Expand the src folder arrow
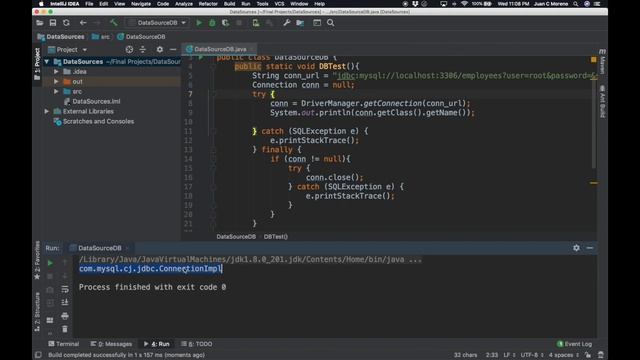 pos(56,91)
